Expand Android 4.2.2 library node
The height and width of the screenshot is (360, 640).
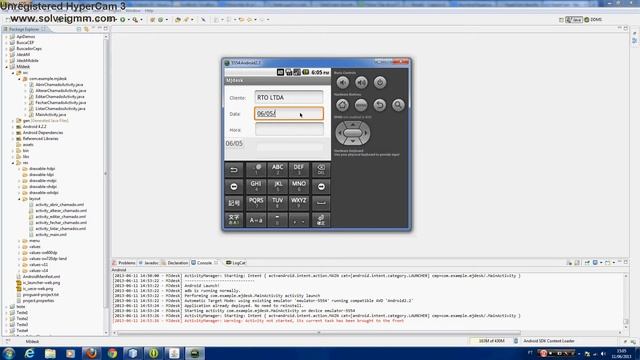[13, 127]
